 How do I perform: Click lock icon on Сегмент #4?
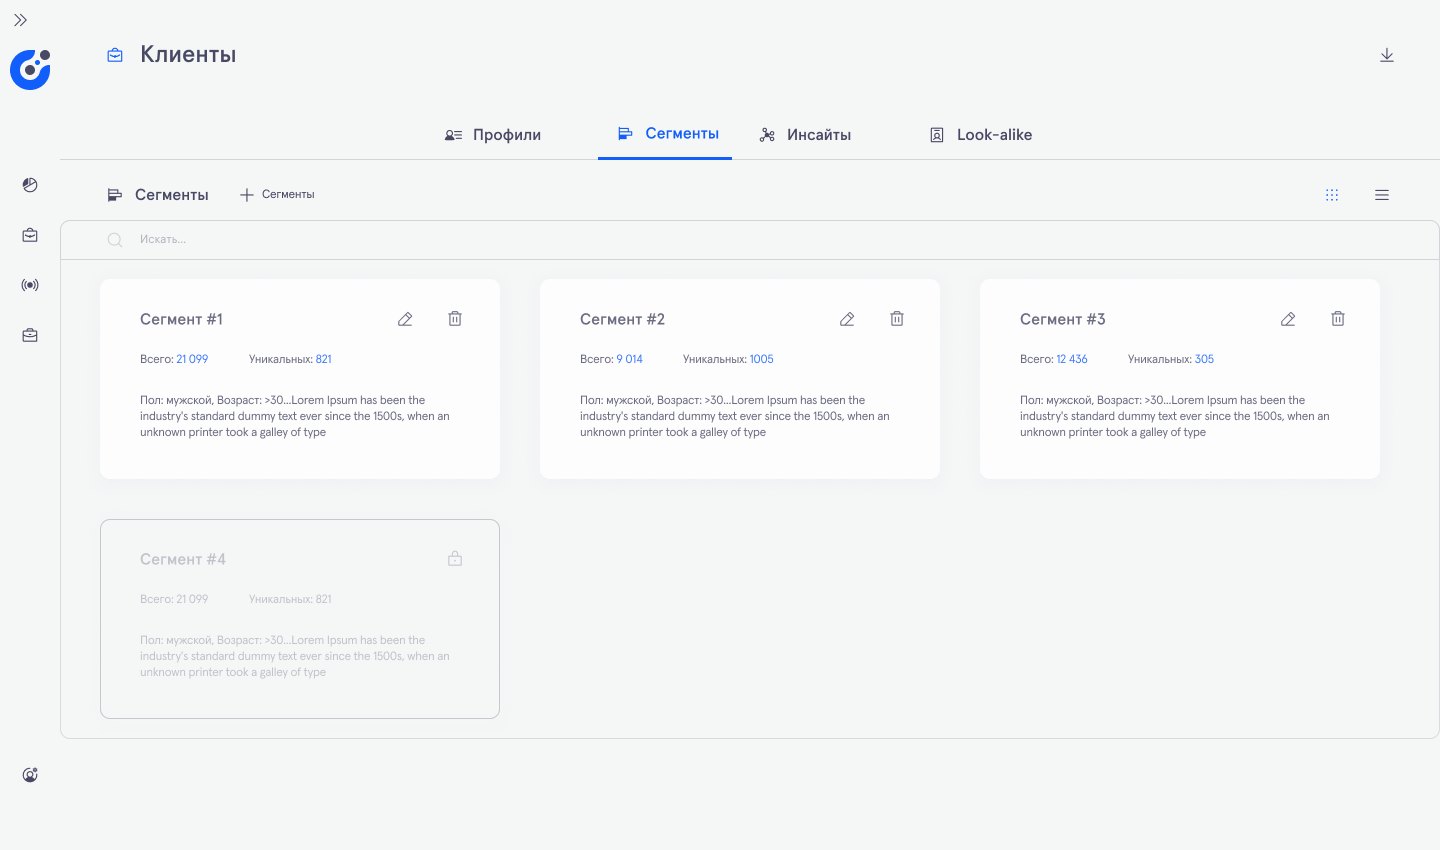(x=455, y=558)
